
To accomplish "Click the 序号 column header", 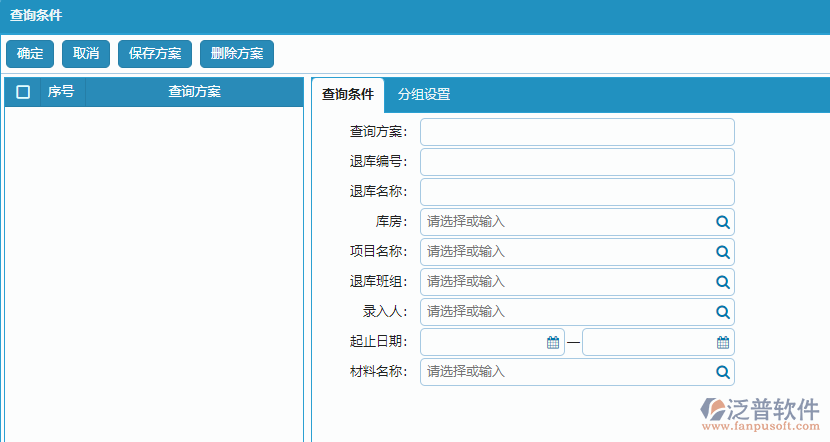I will pos(61,92).
